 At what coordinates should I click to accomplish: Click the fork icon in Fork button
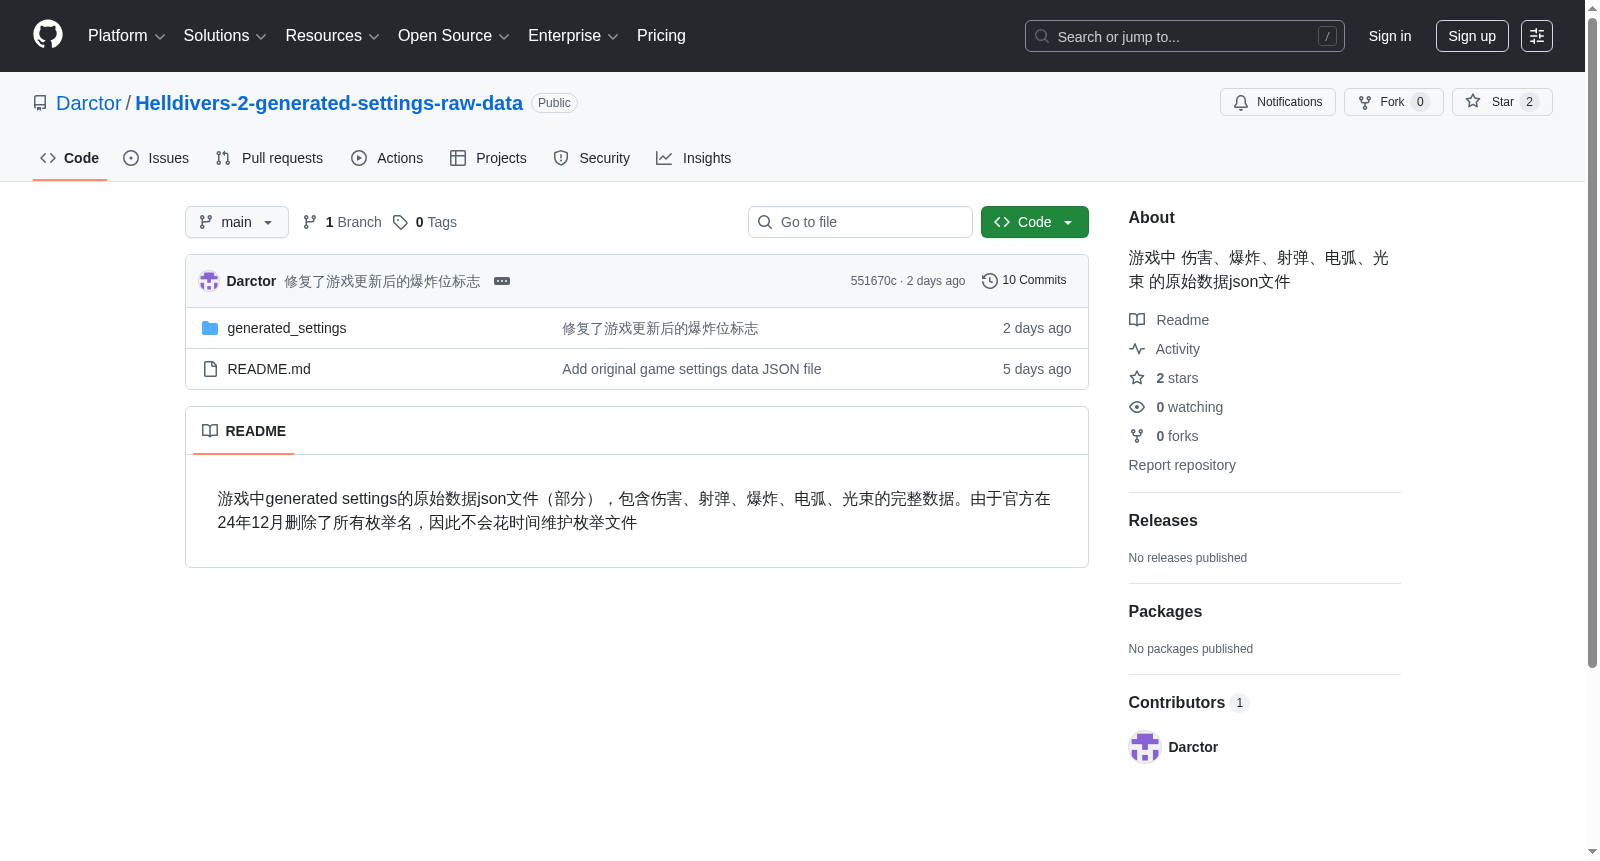pyautogui.click(x=1365, y=102)
